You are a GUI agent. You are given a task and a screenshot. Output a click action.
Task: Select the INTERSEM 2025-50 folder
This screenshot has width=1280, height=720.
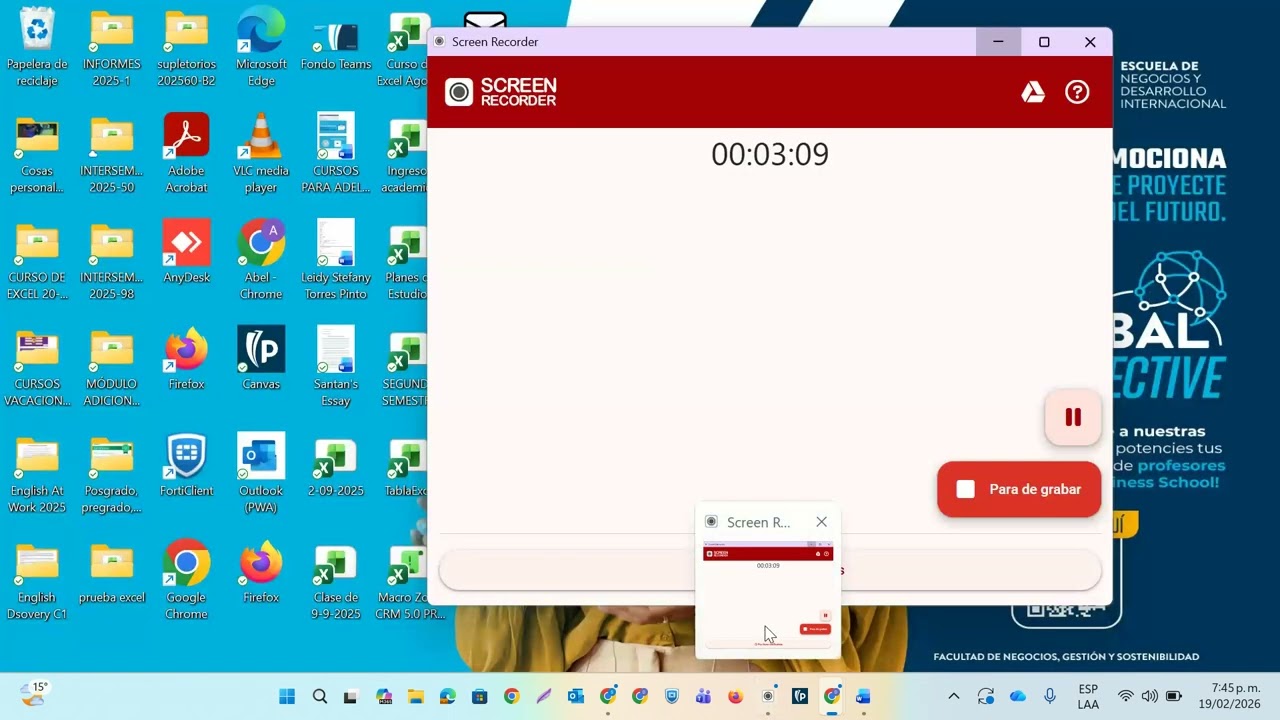click(x=112, y=154)
